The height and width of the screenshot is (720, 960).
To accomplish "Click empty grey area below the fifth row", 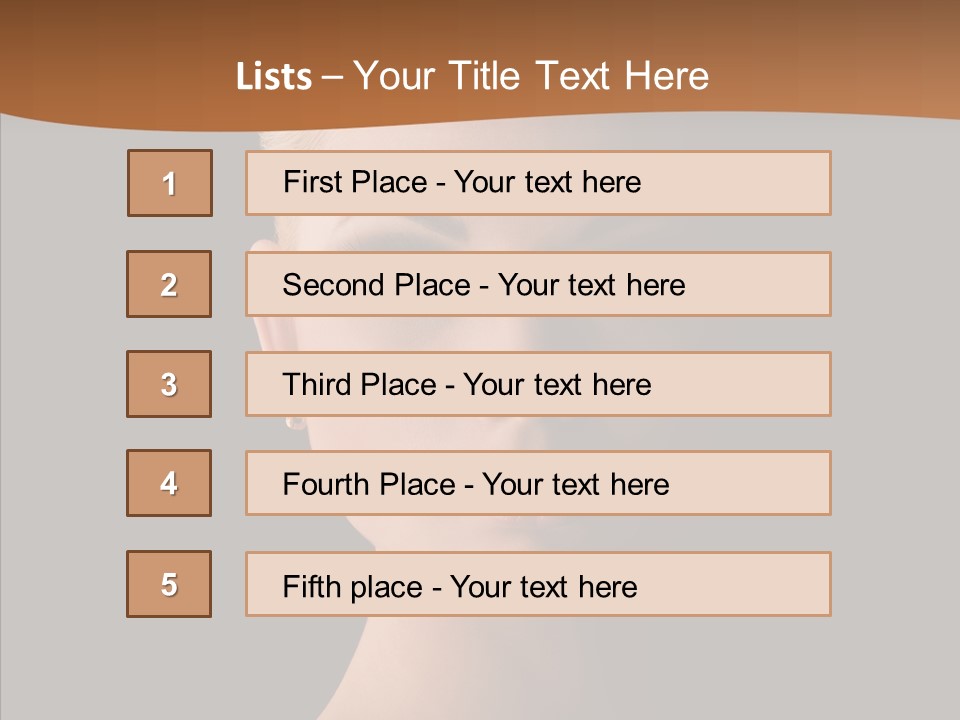I will tap(480, 670).
